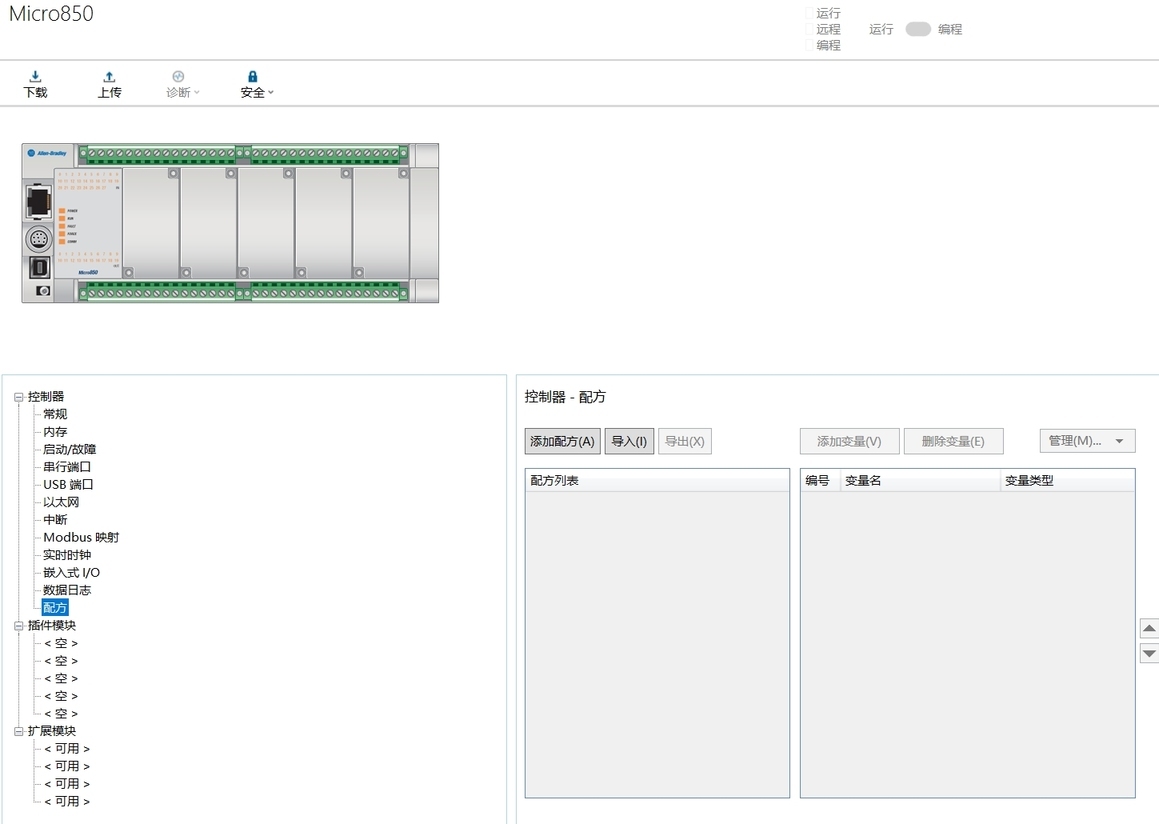Open 启动/故障 settings in the tree
1159x824 pixels.
point(69,449)
